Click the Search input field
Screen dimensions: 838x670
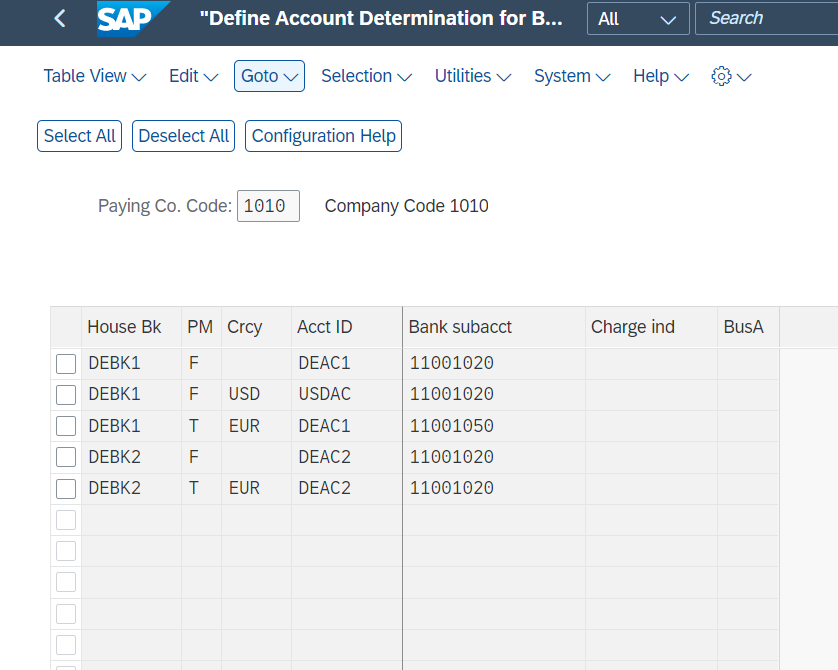click(x=767, y=19)
